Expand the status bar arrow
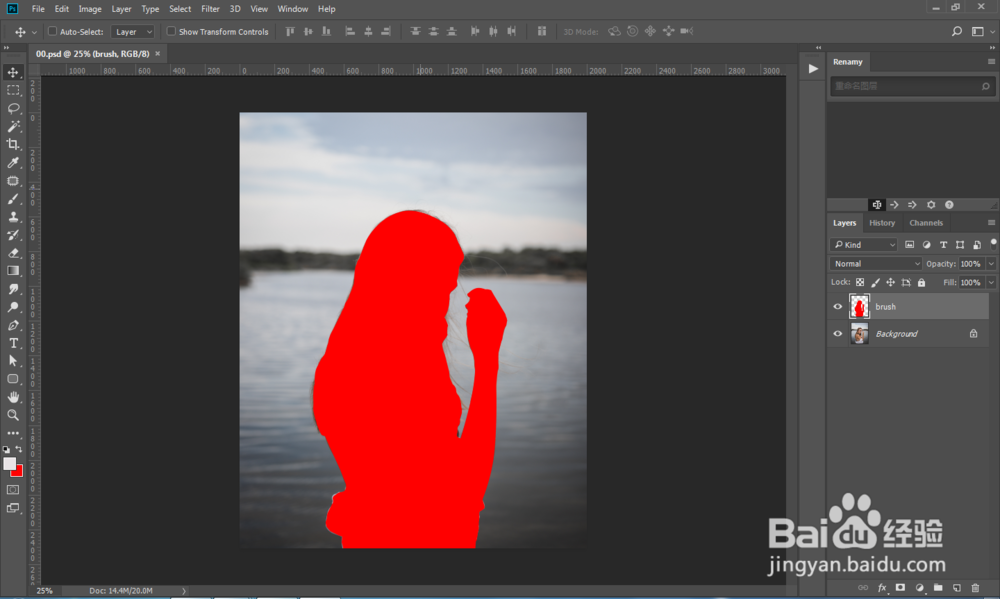Viewport: 1000px width, 599px height. pyautogui.click(x=184, y=591)
